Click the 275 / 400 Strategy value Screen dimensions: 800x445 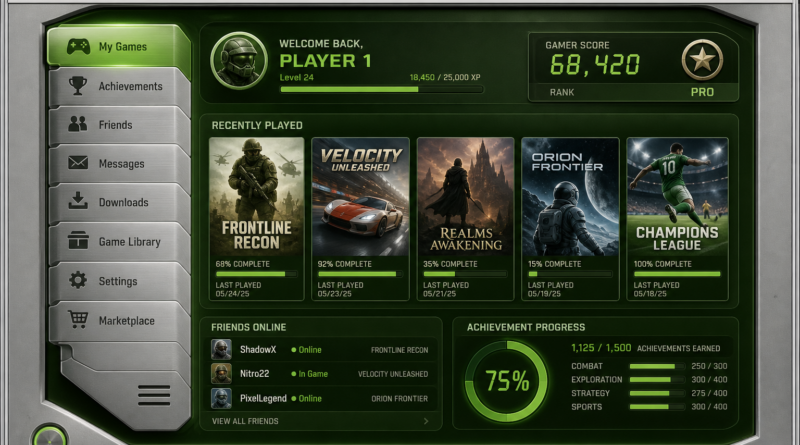709,393
